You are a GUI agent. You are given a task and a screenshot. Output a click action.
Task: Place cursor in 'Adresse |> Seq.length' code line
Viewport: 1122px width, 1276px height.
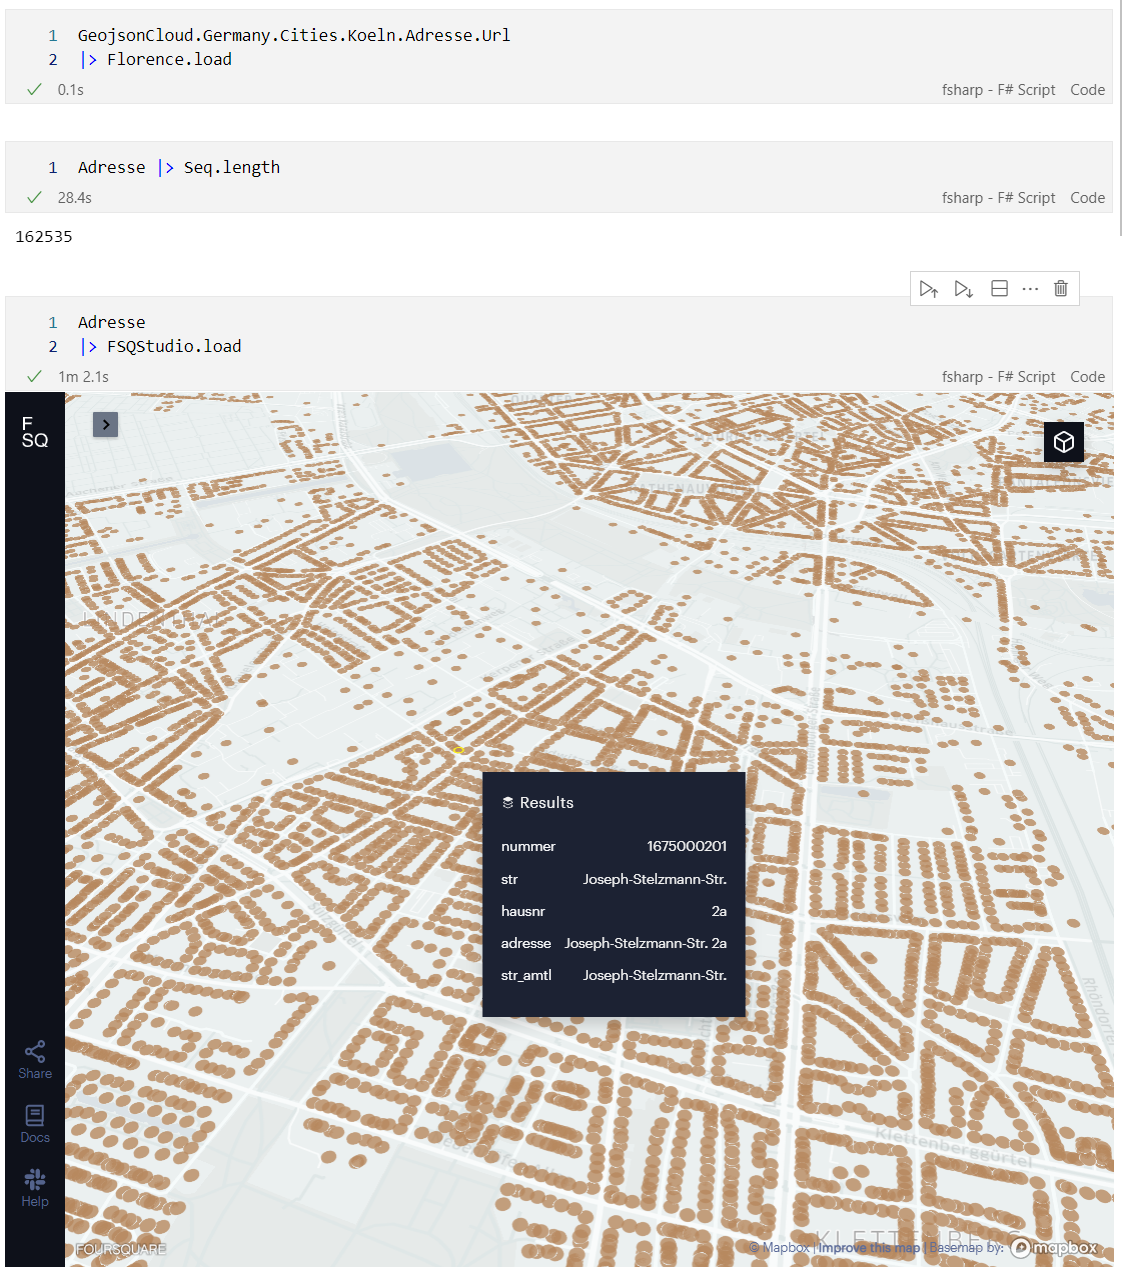pyautogui.click(x=179, y=167)
